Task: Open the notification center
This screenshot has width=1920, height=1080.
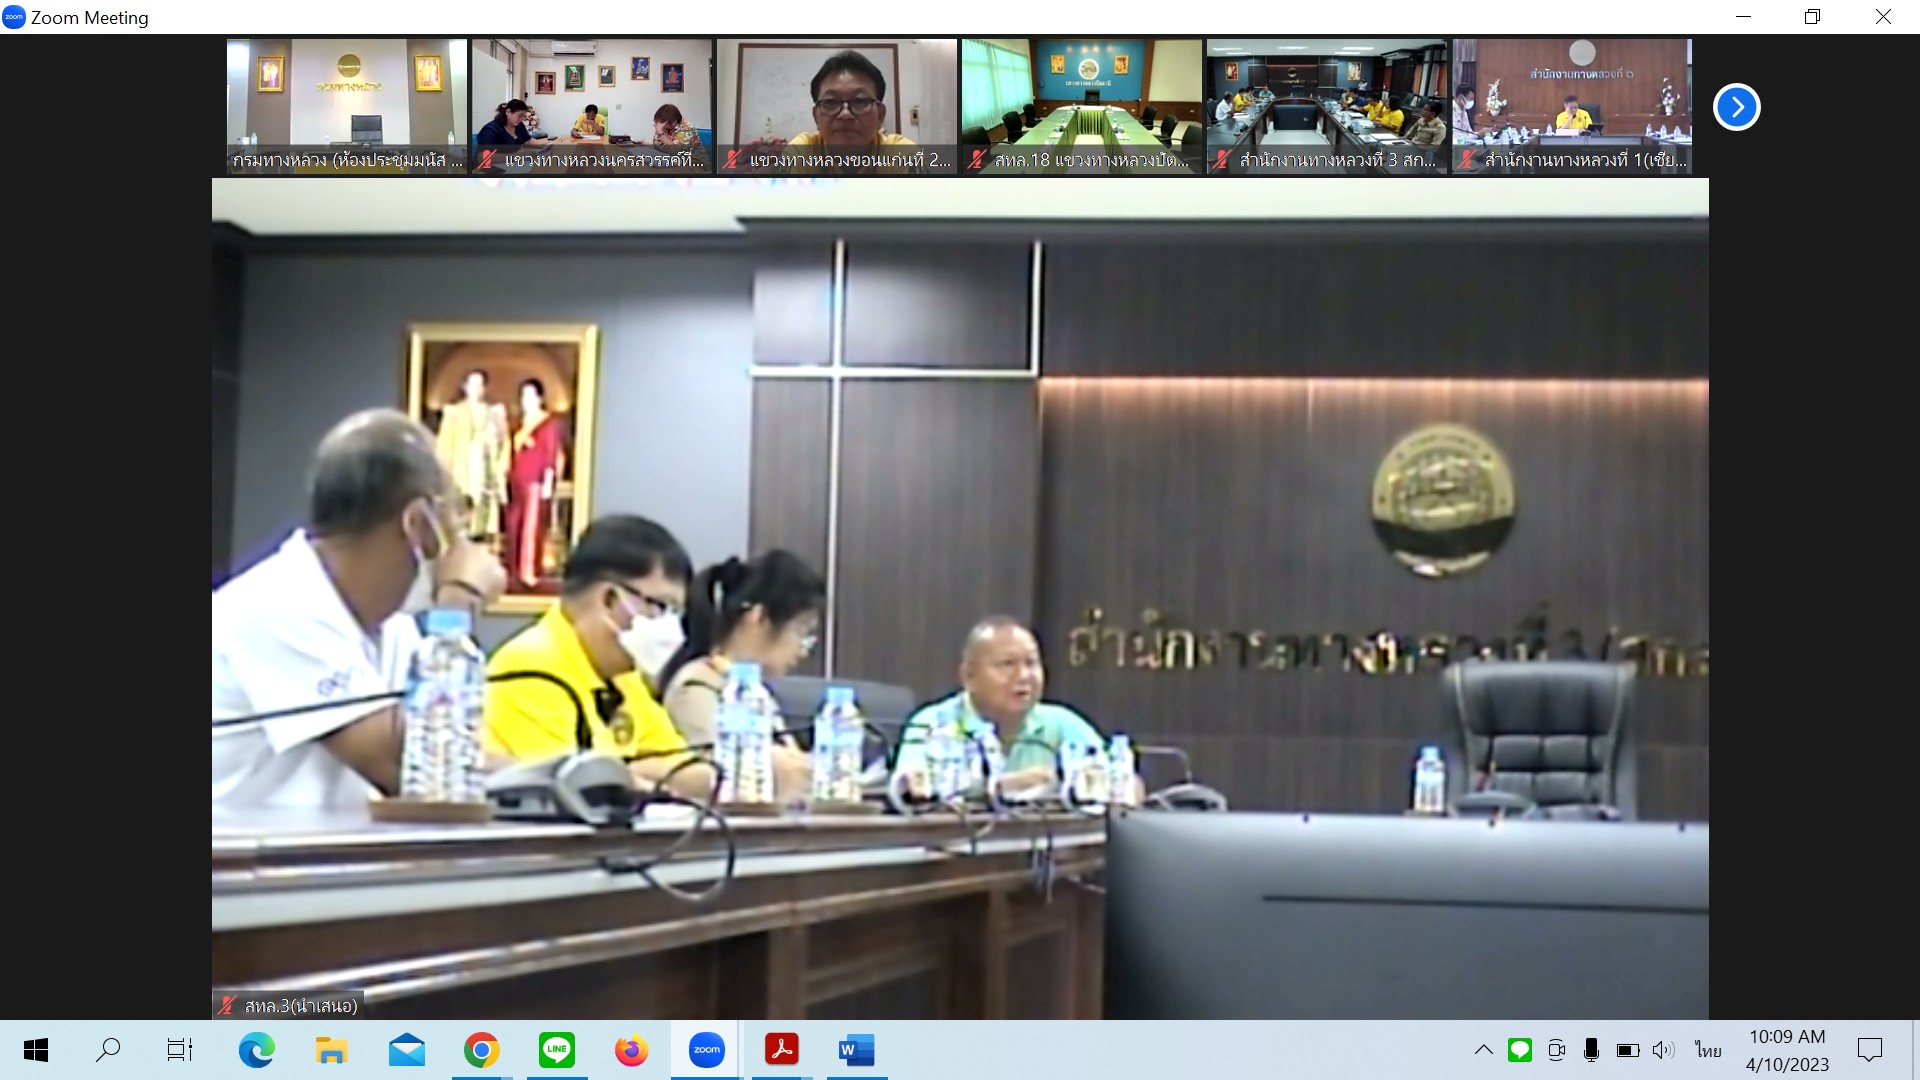Action: (x=1869, y=1050)
